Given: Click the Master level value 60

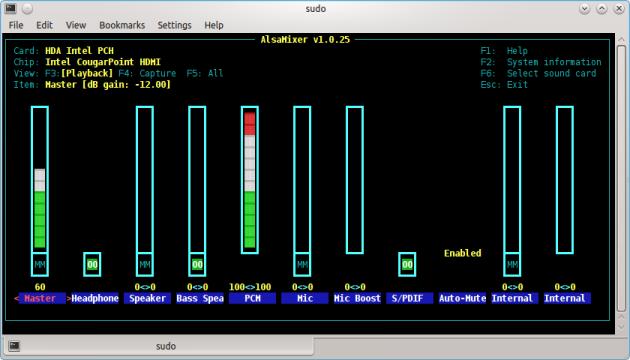Looking at the screenshot, I should coord(40,287).
